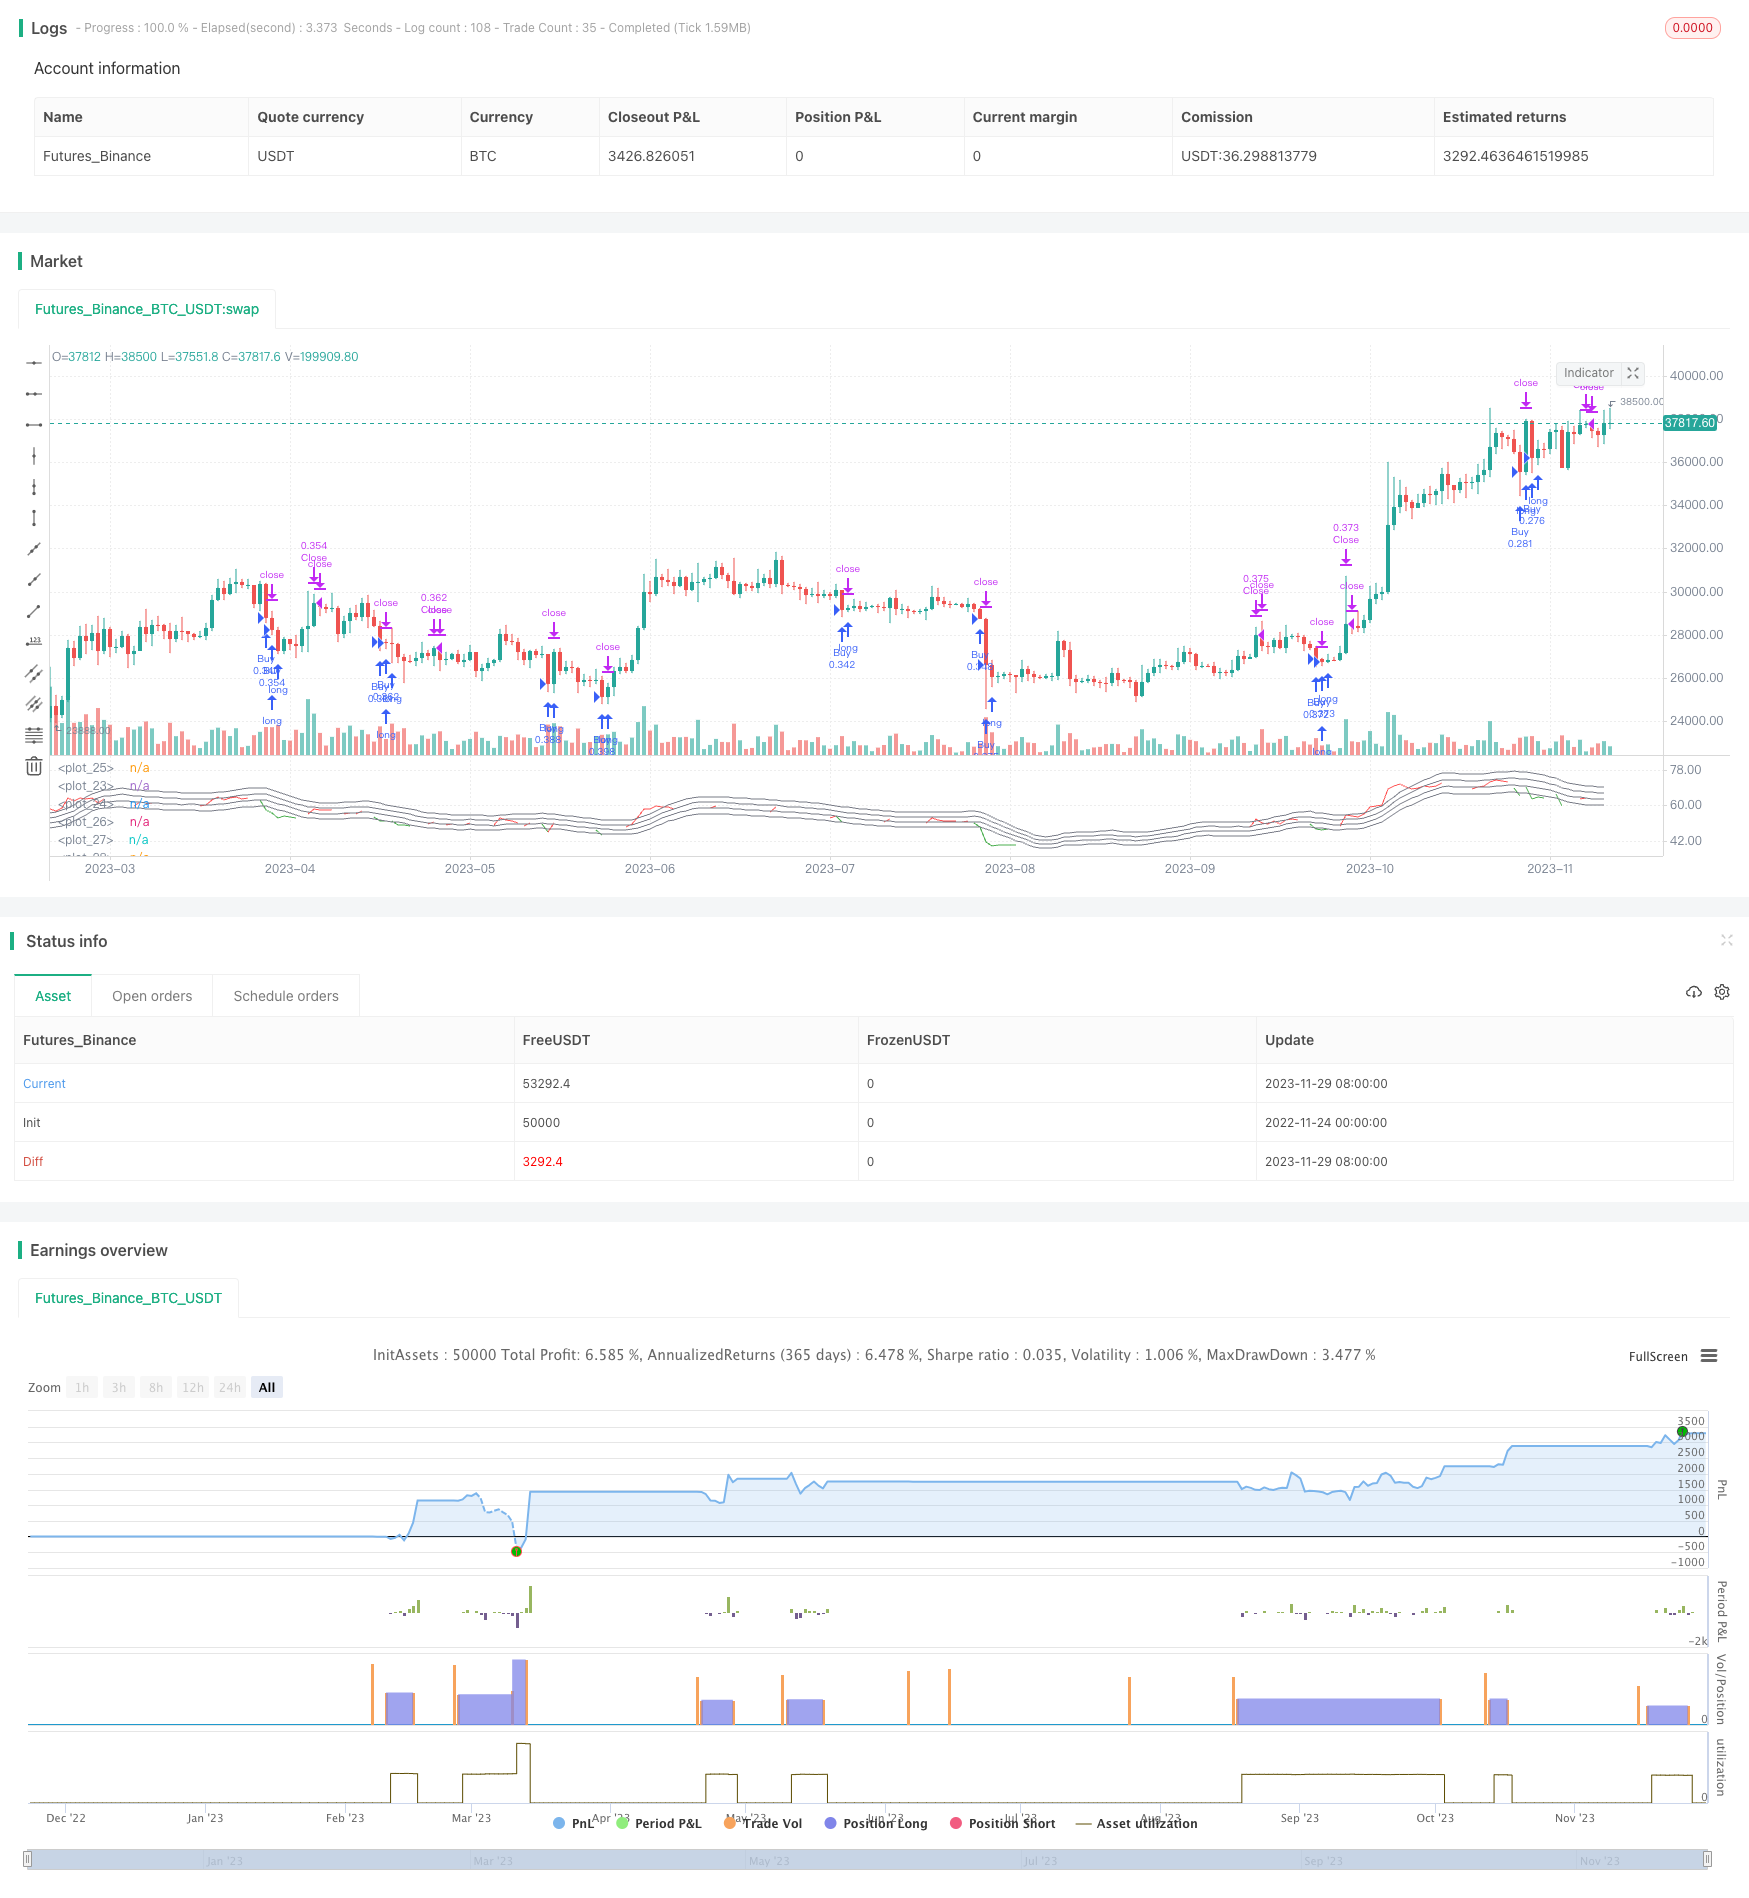
Task: Select the Futures_Binance_BTC_USDT:swap market tab
Action: pos(147,309)
